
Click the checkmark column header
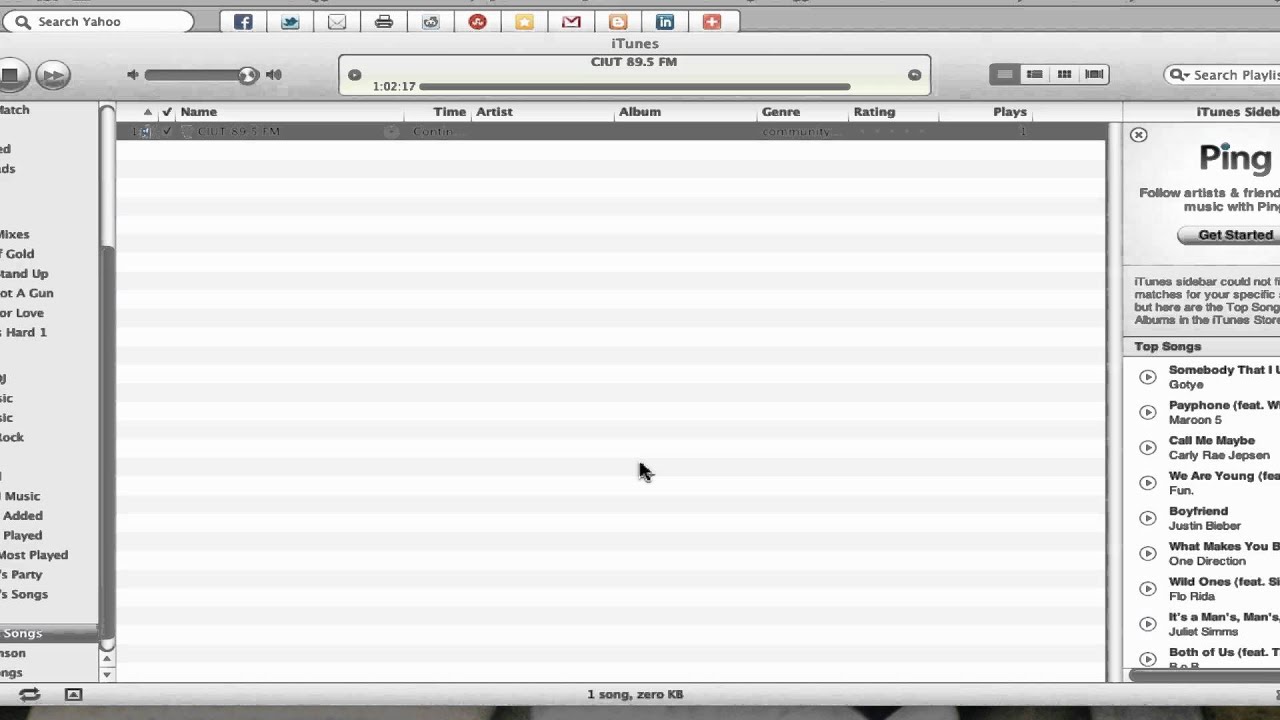point(167,112)
